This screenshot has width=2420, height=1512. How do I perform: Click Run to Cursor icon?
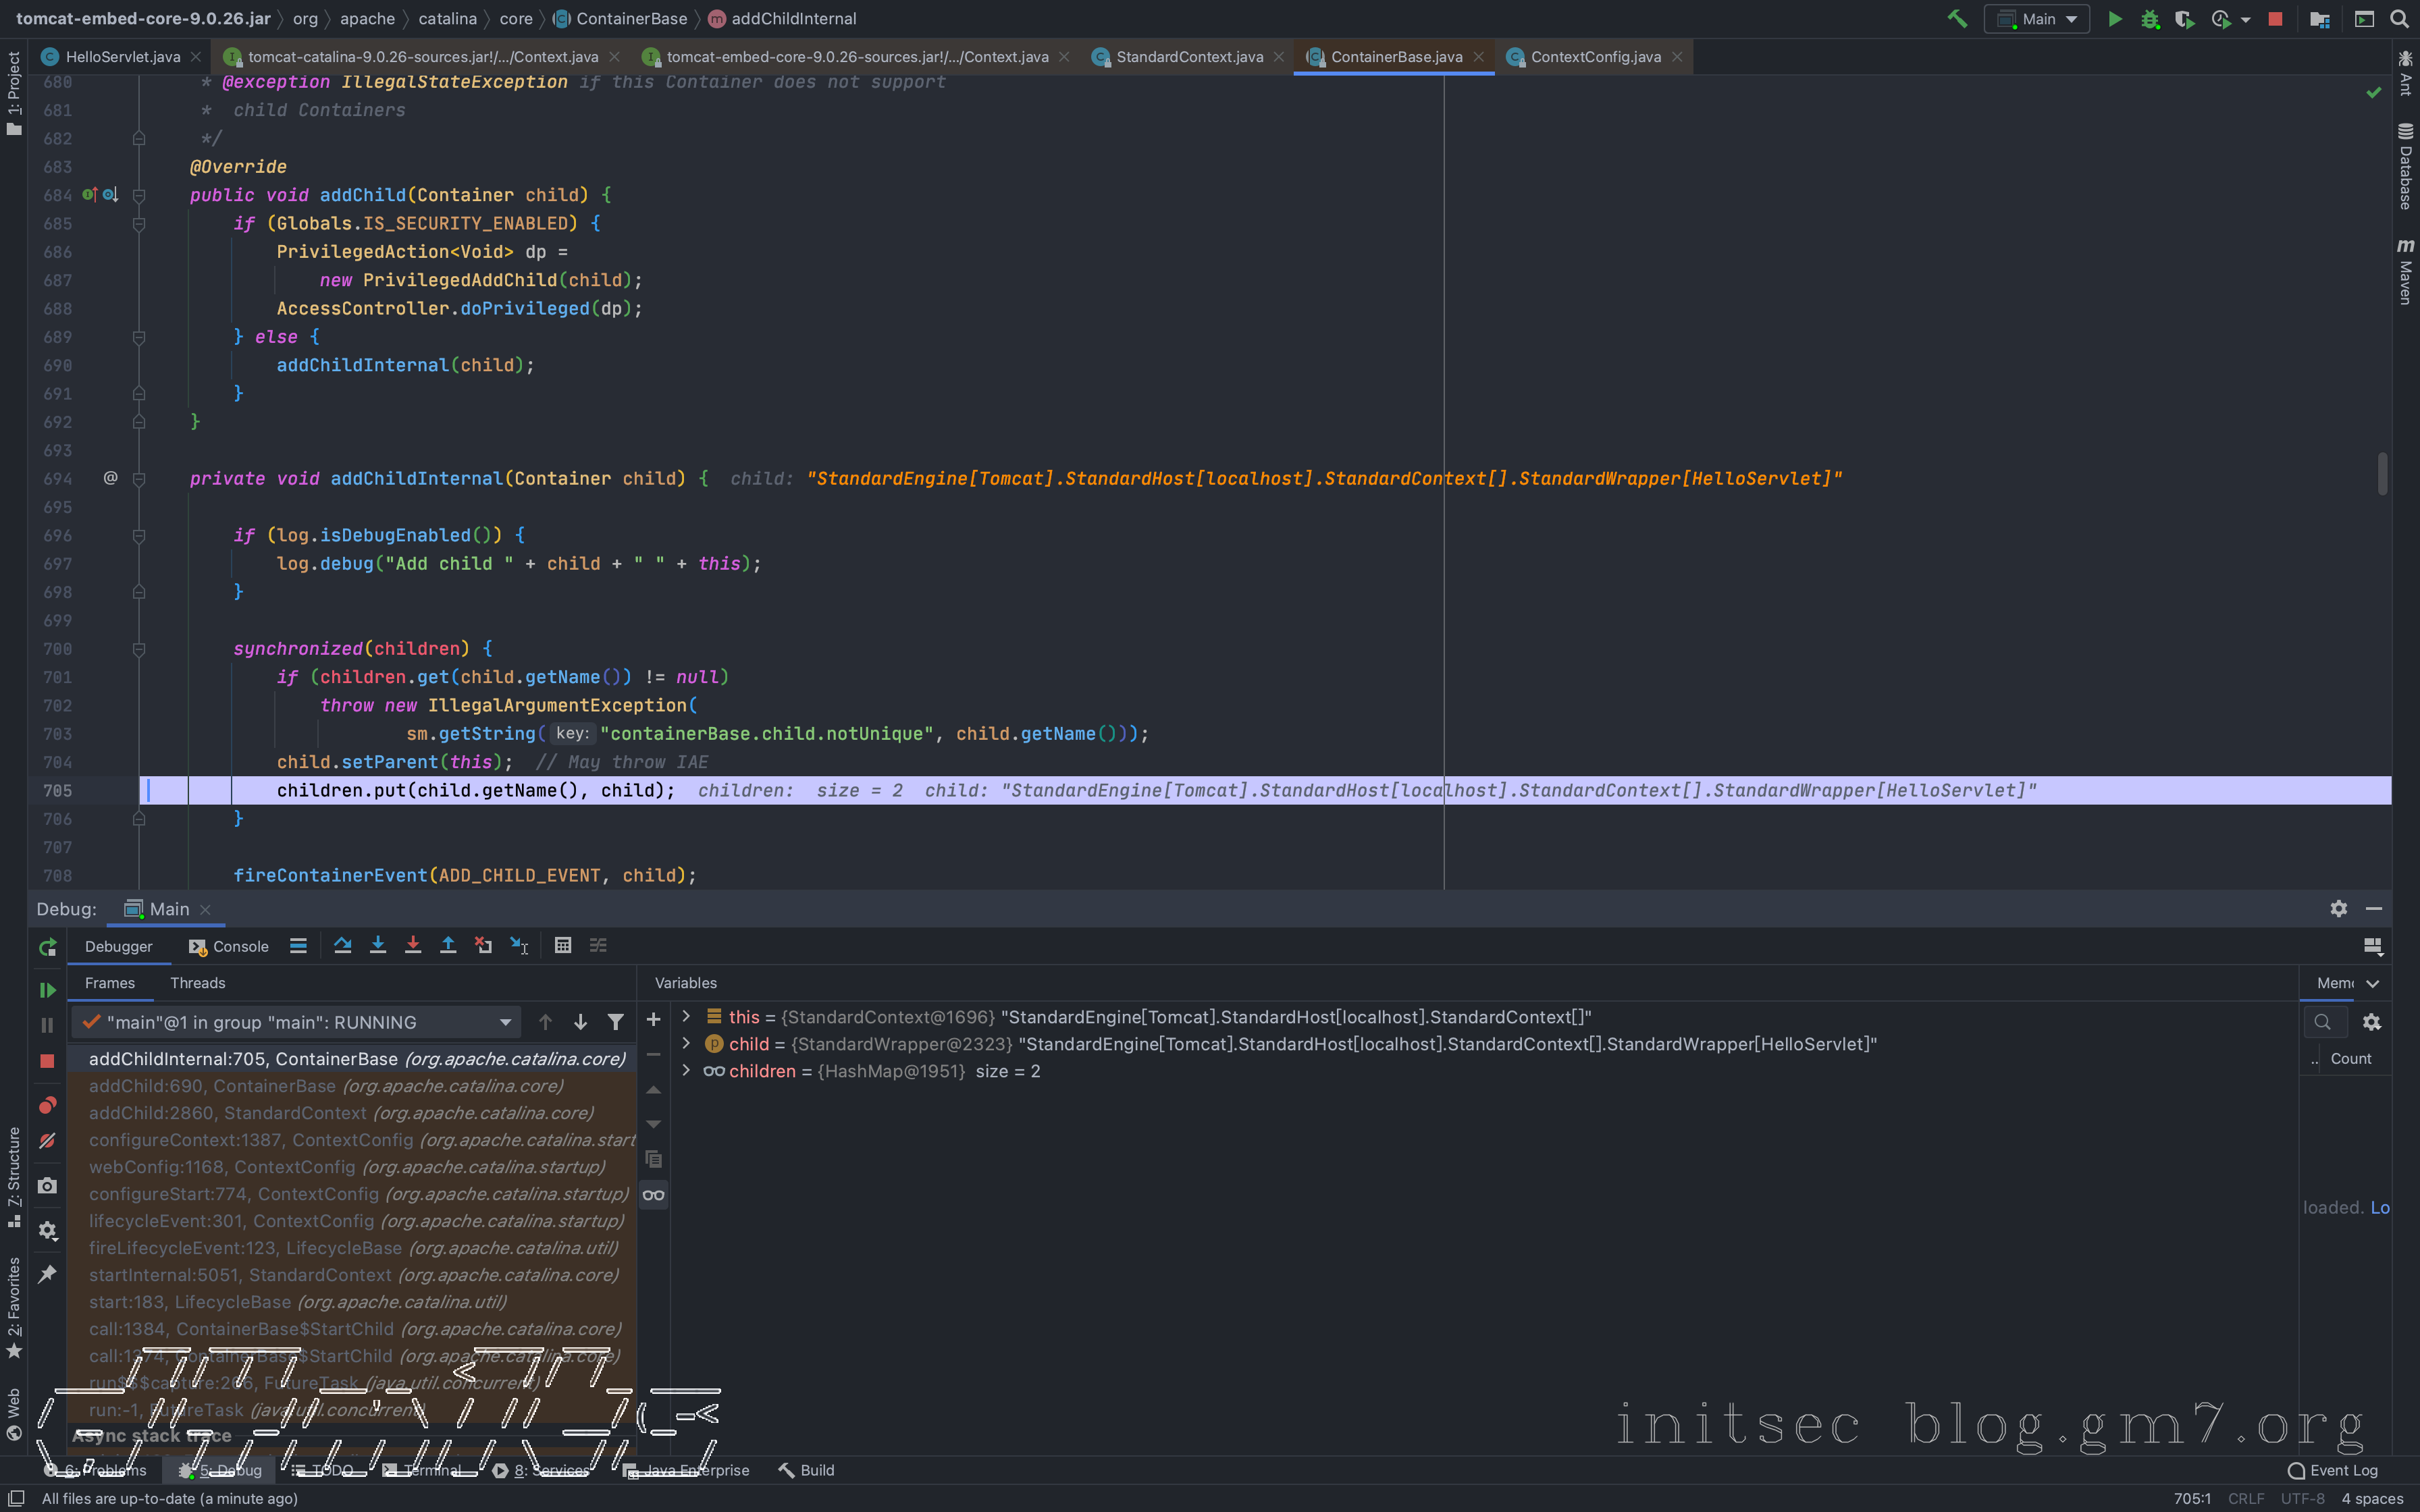point(519,945)
